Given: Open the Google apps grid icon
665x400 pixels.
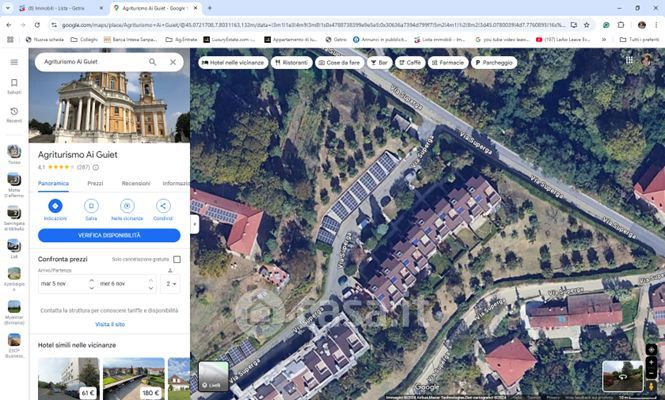Looking at the screenshot, I should [628, 62].
